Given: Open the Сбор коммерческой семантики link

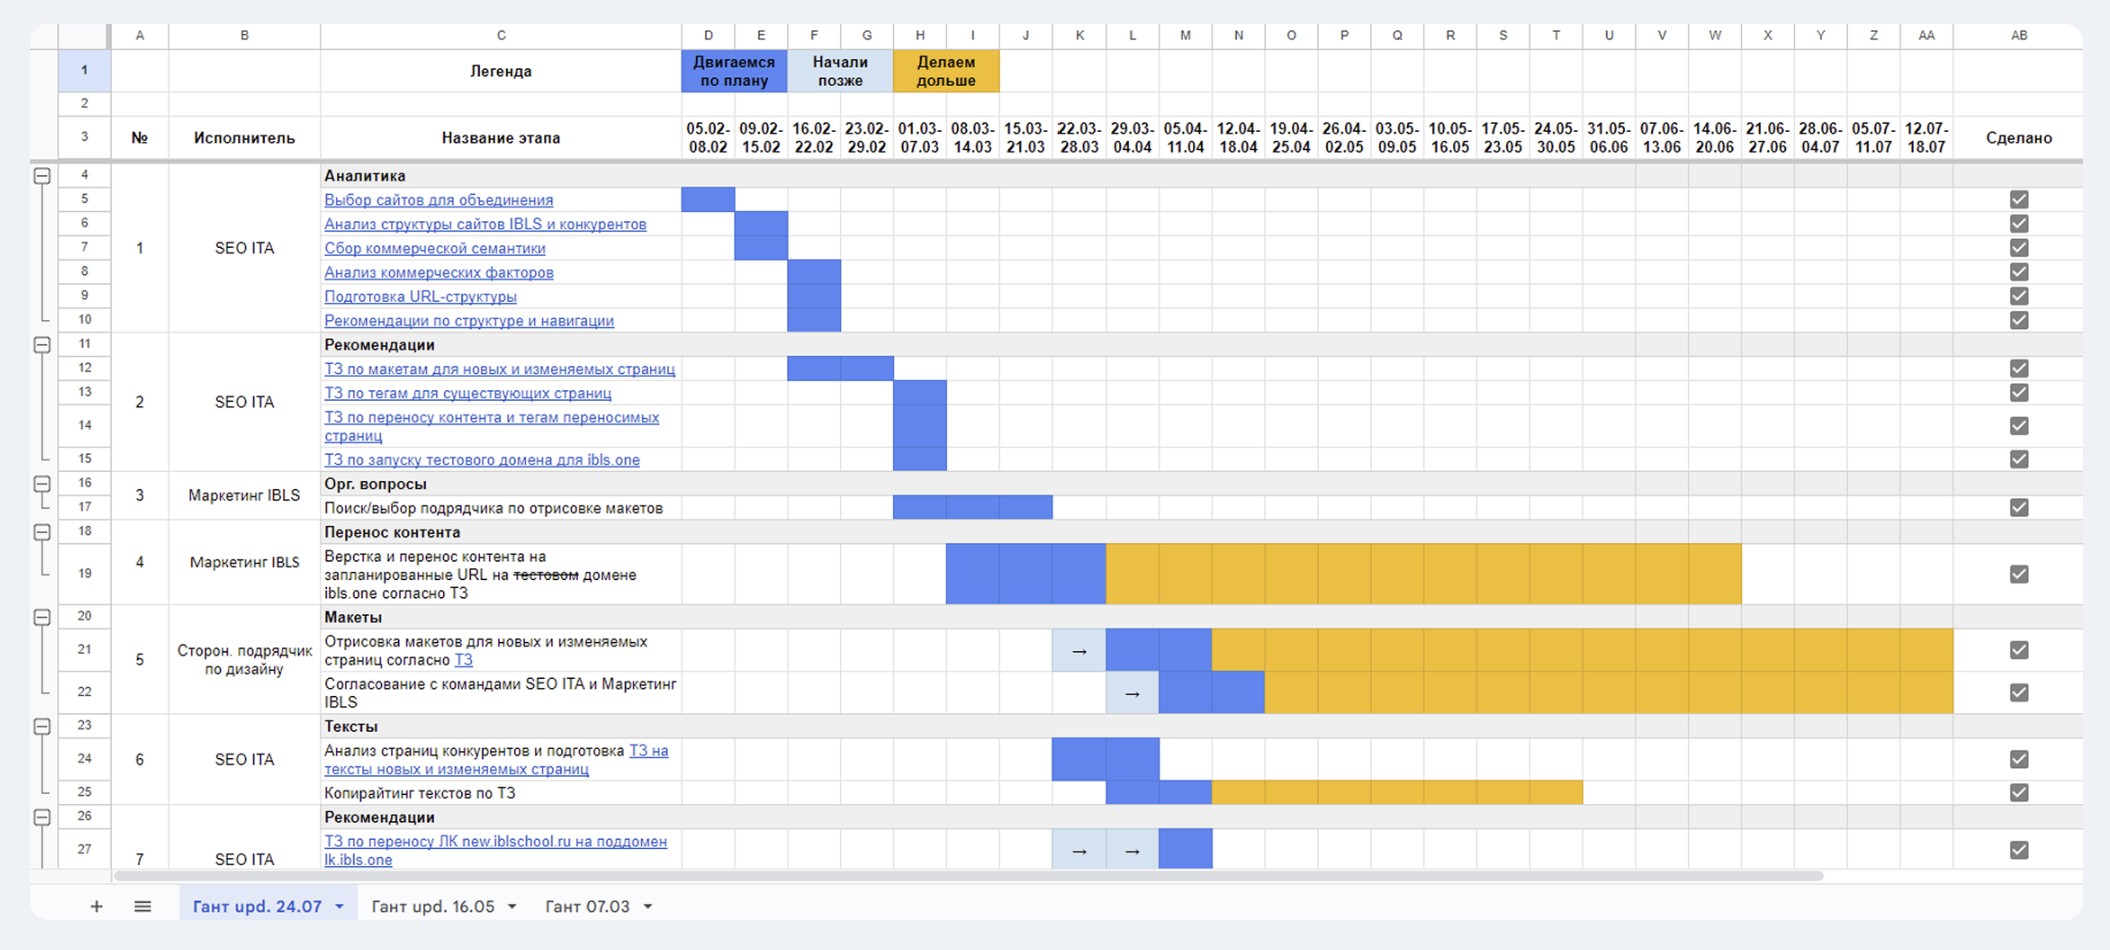Looking at the screenshot, I should (435, 248).
